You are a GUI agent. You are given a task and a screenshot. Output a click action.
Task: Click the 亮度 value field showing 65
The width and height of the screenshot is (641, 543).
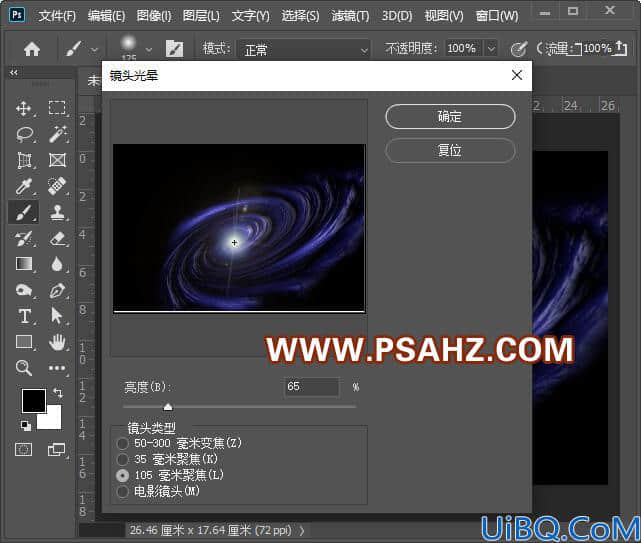point(312,387)
